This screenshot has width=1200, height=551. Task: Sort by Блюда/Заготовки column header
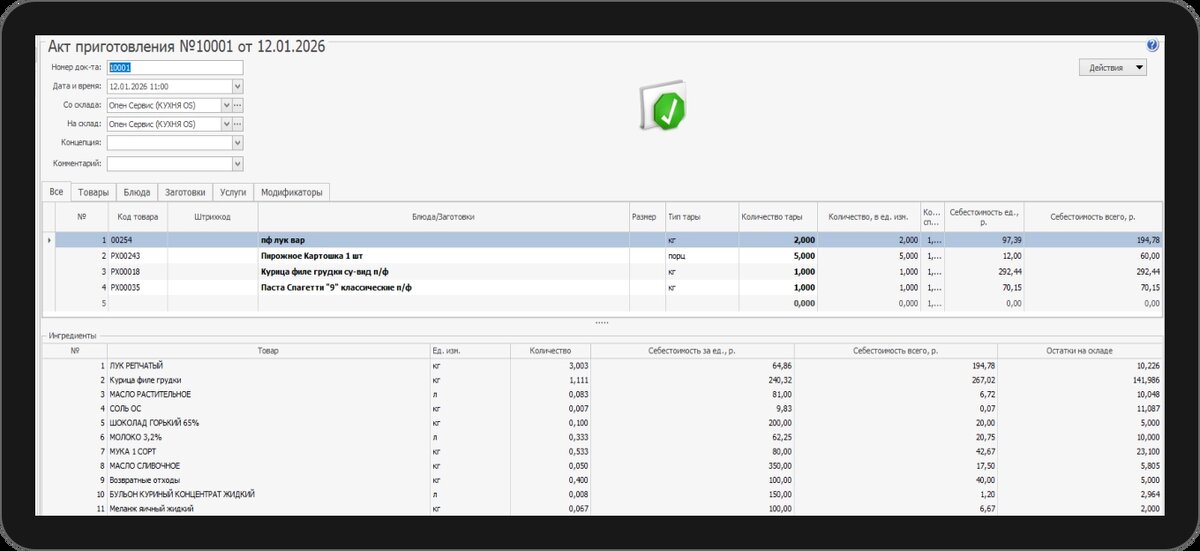point(443,217)
